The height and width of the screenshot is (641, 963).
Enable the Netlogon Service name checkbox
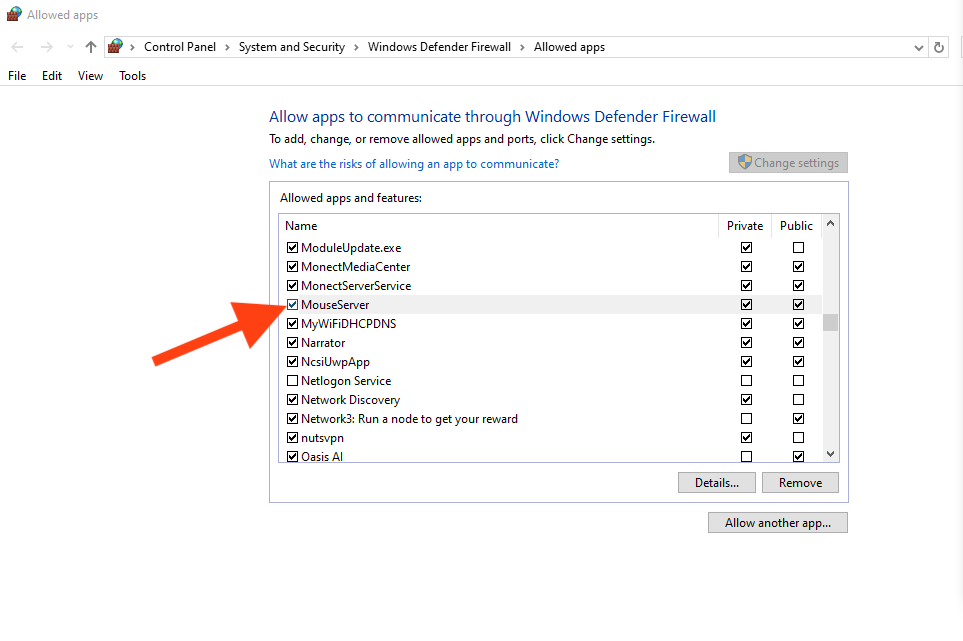pyautogui.click(x=292, y=381)
